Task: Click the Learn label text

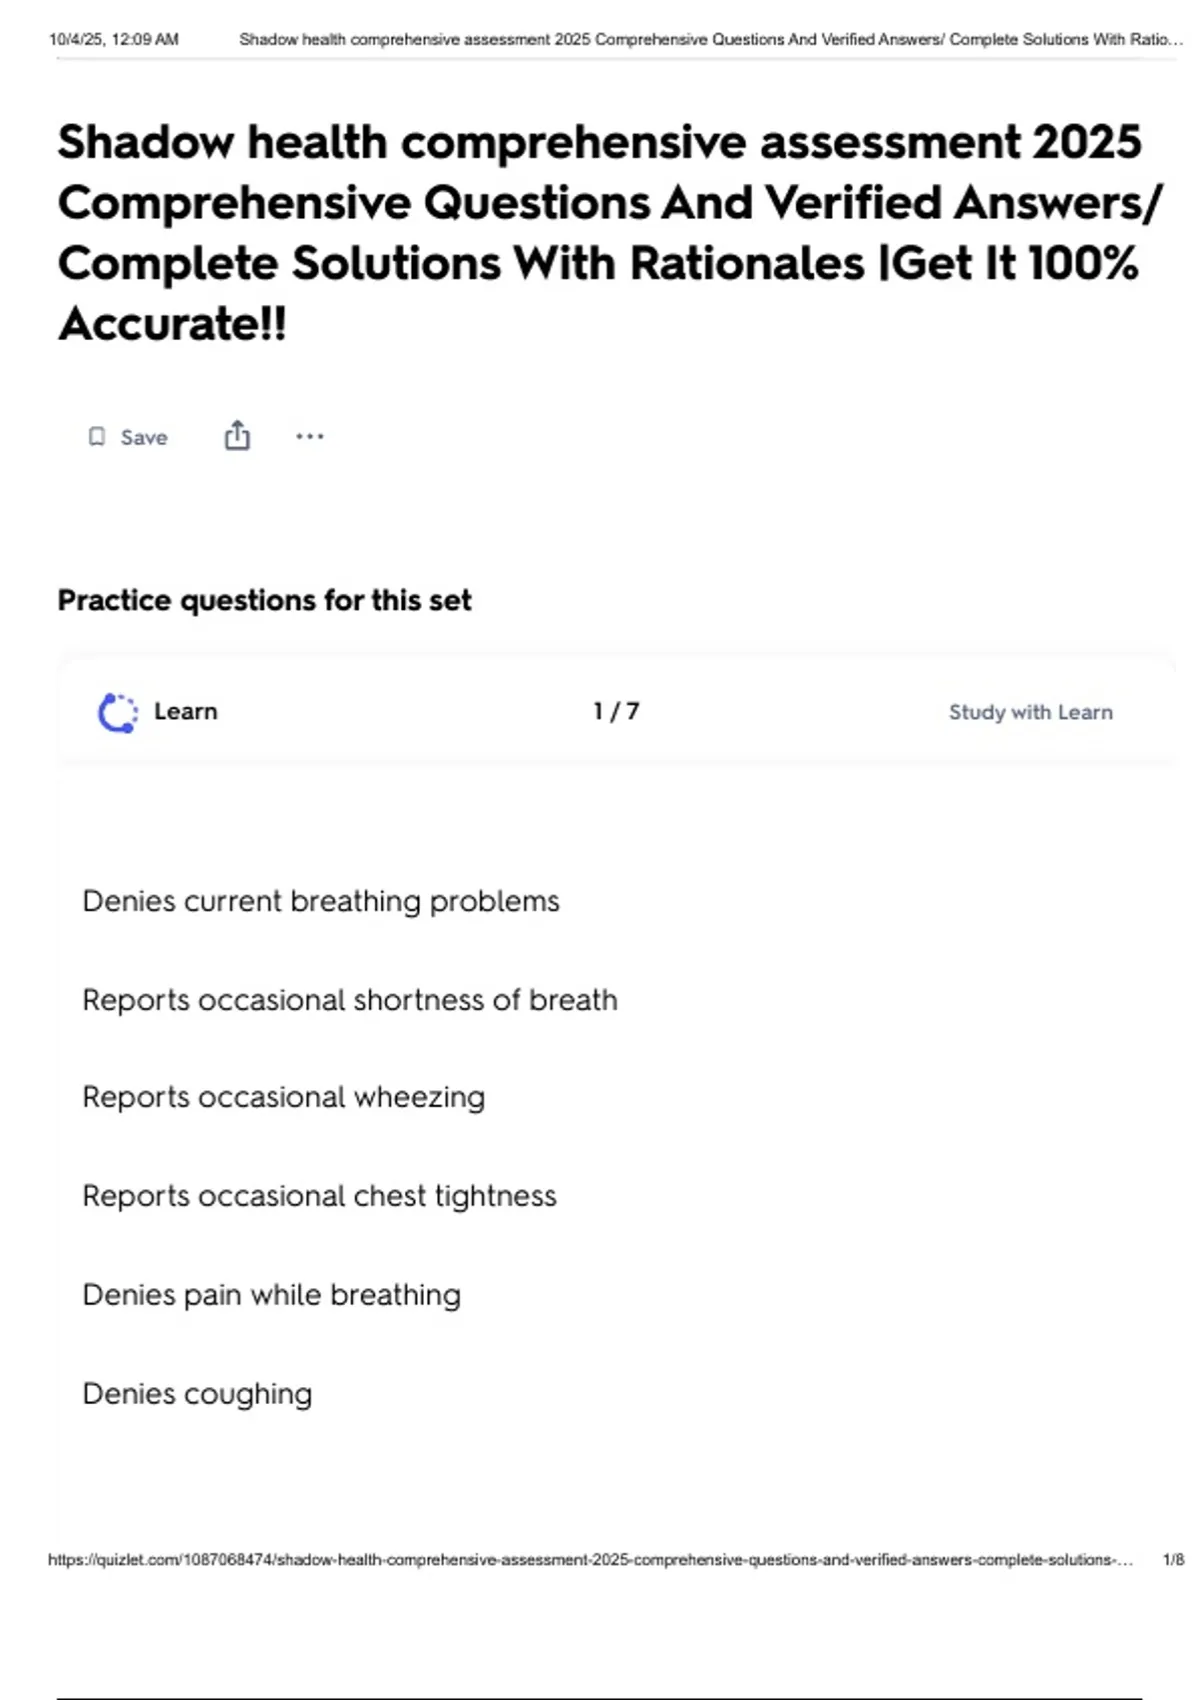Action: click(x=185, y=711)
